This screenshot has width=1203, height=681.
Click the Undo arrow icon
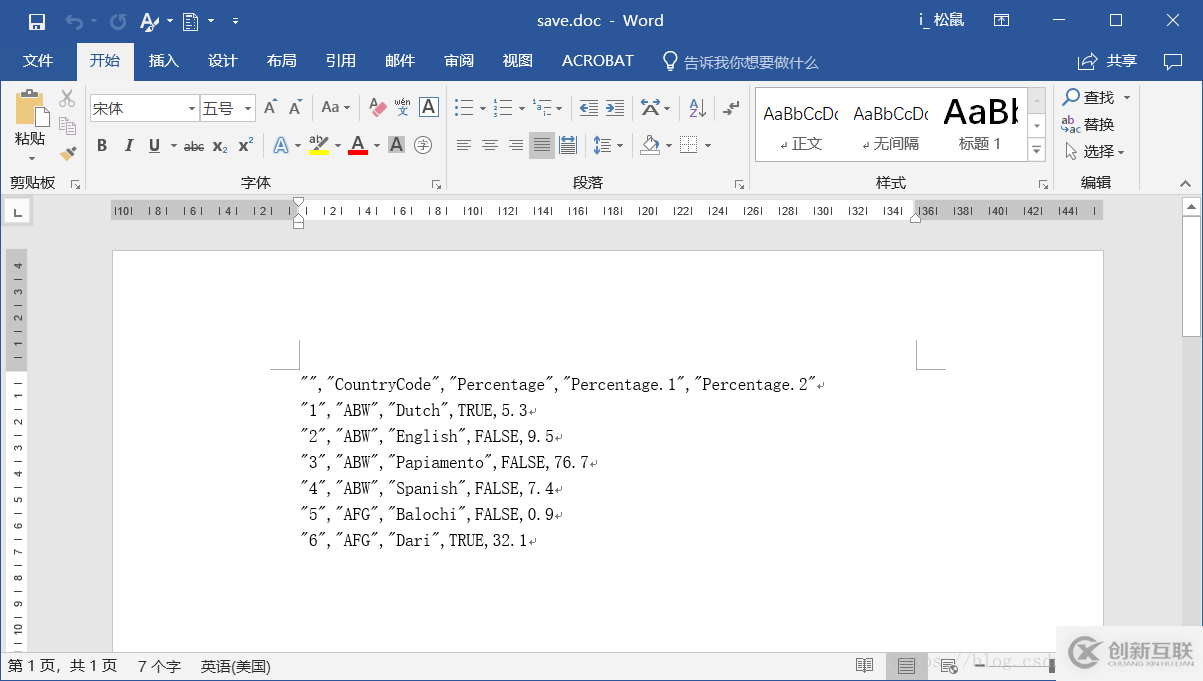[74, 21]
